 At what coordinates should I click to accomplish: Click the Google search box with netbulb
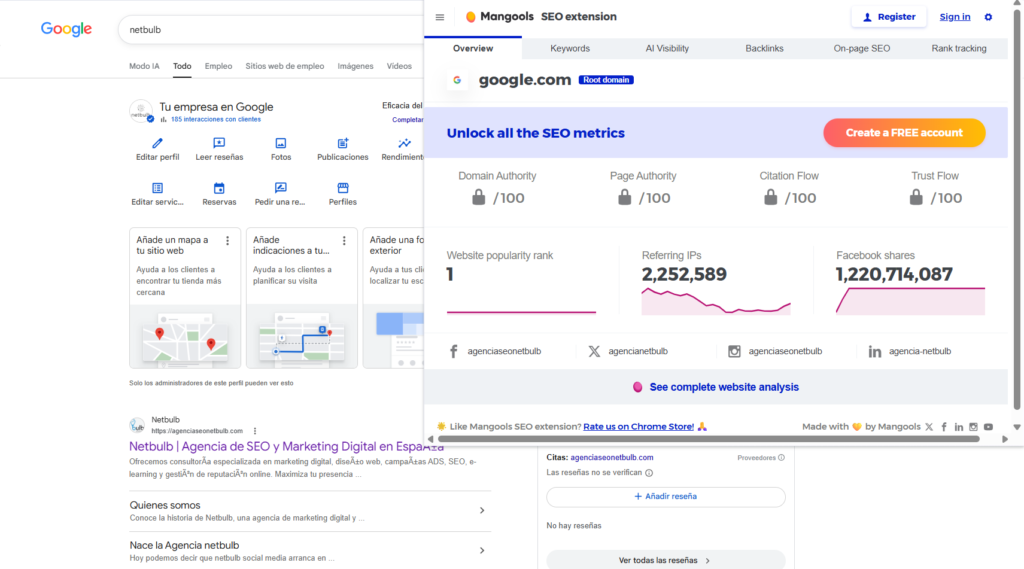(270, 30)
